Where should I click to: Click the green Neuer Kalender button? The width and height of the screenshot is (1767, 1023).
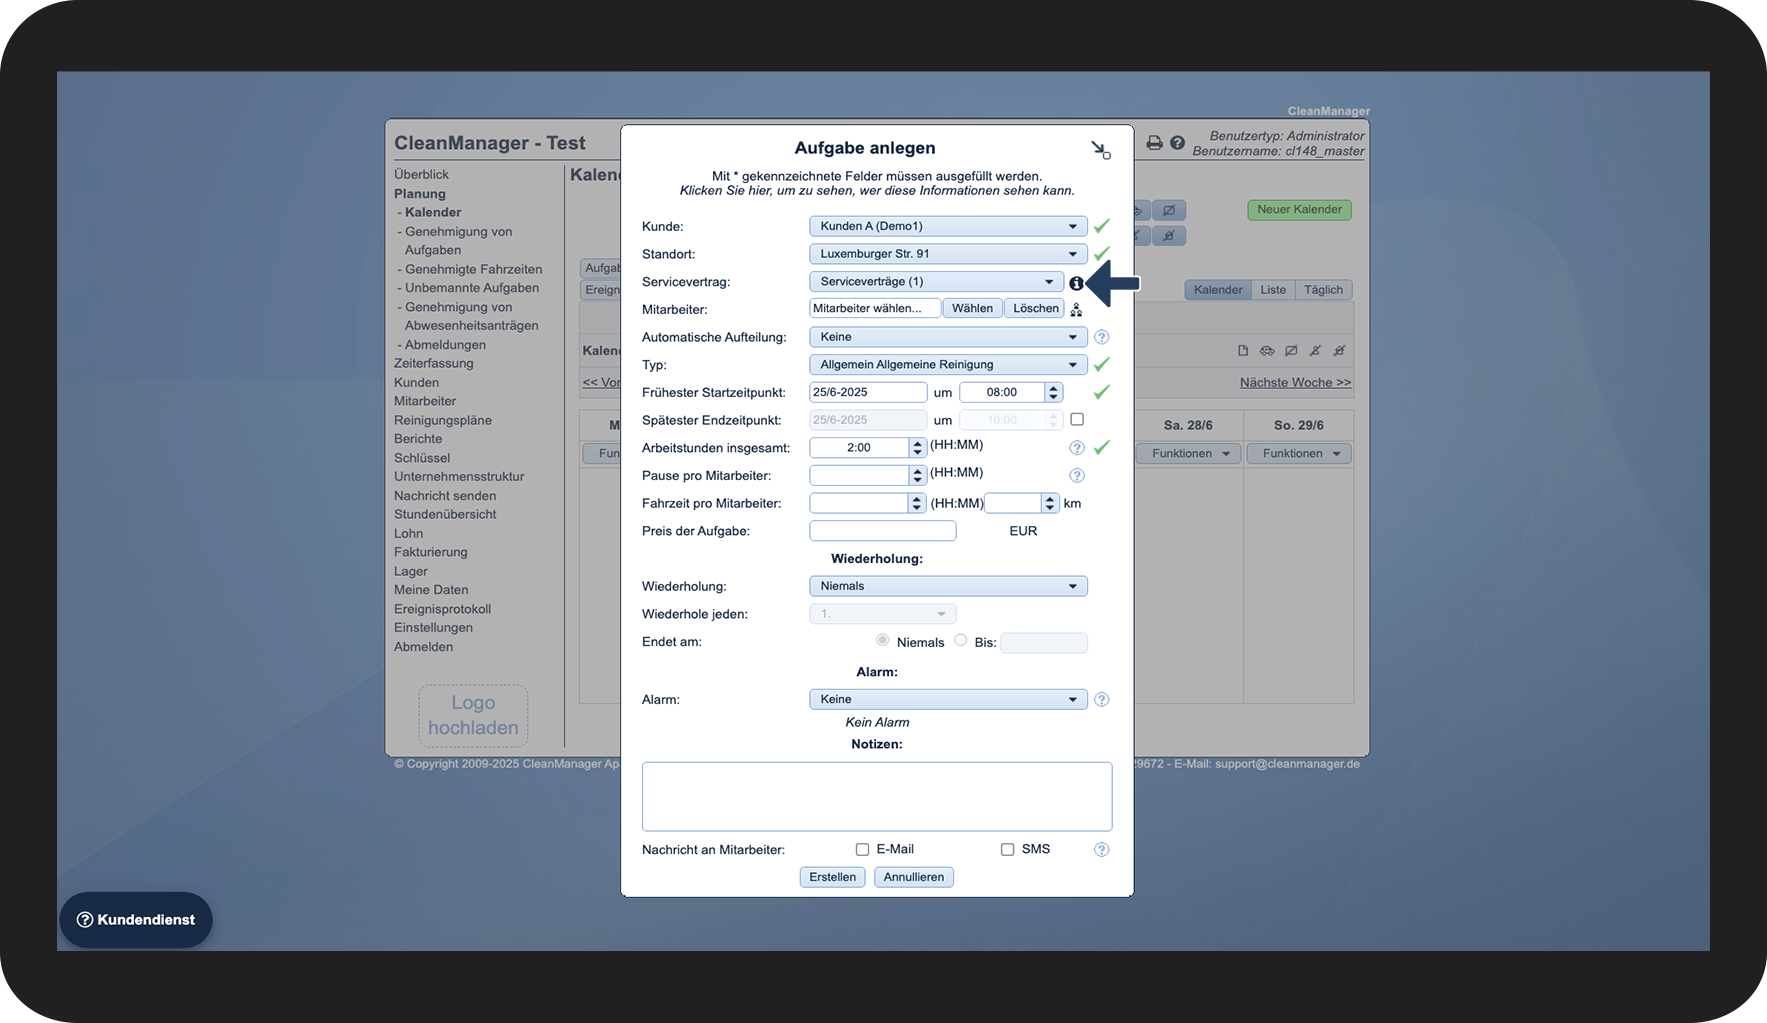1299,210
